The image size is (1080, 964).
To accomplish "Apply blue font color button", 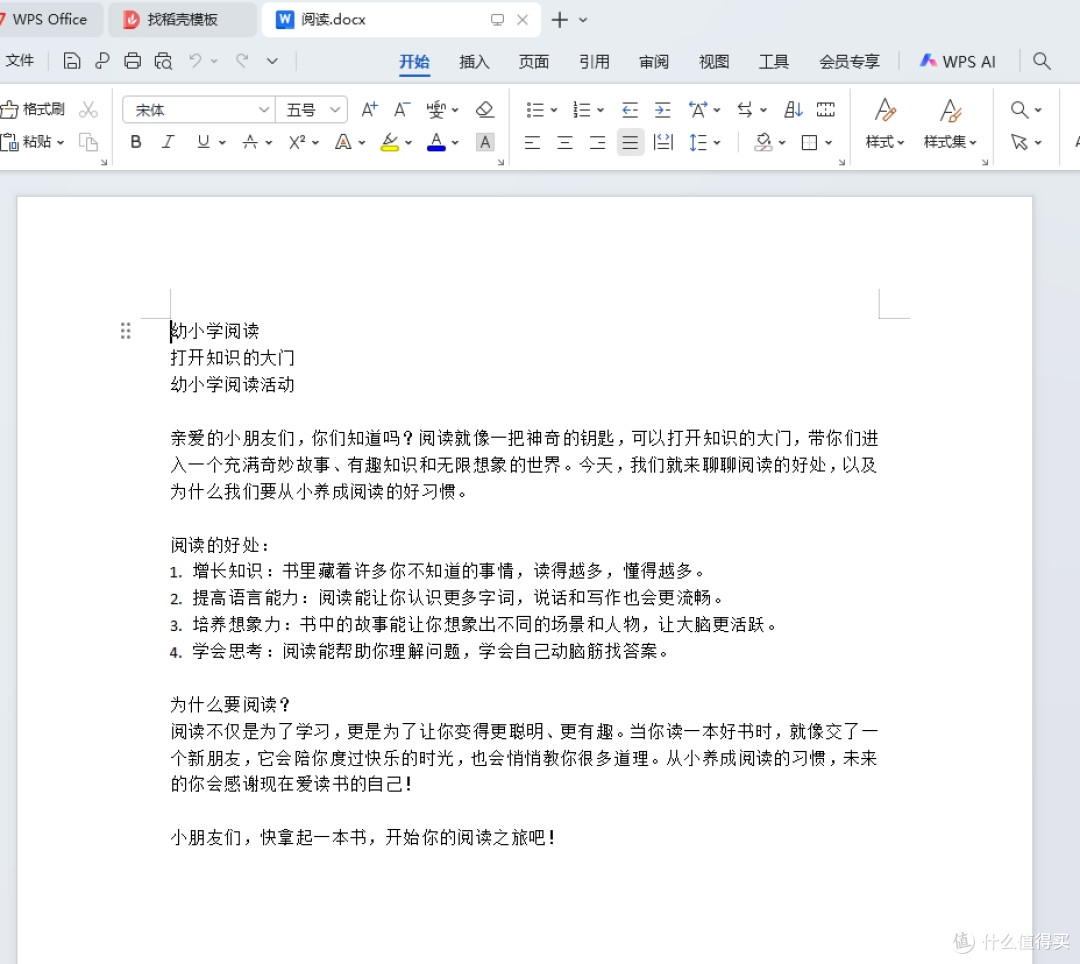I will 436,142.
